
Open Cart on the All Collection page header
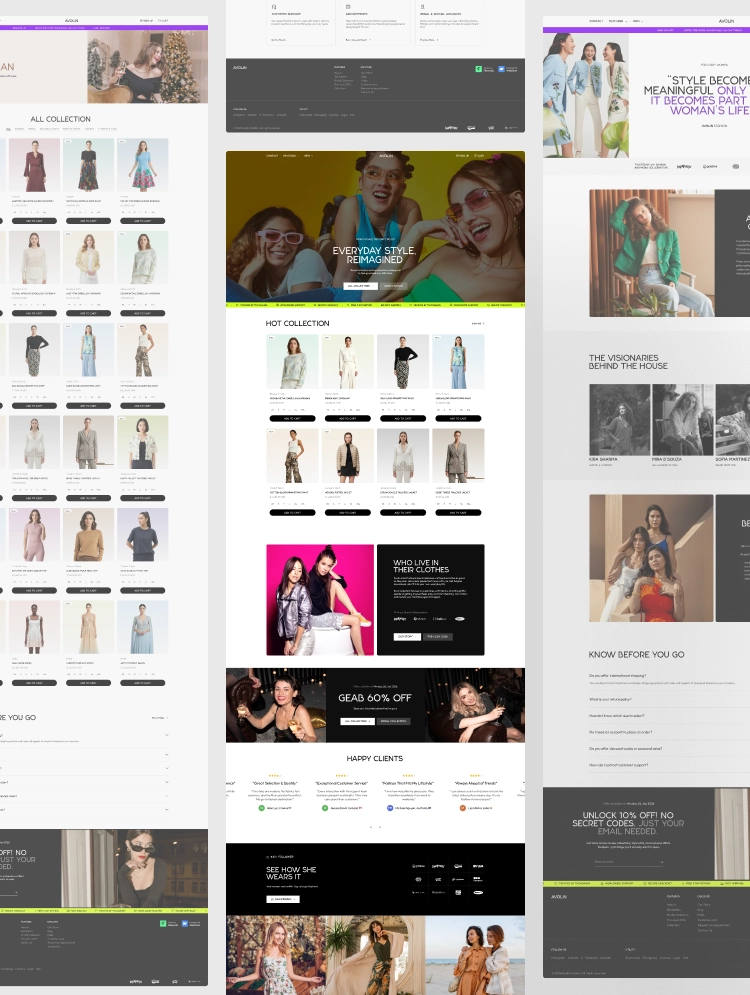coord(163,20)
